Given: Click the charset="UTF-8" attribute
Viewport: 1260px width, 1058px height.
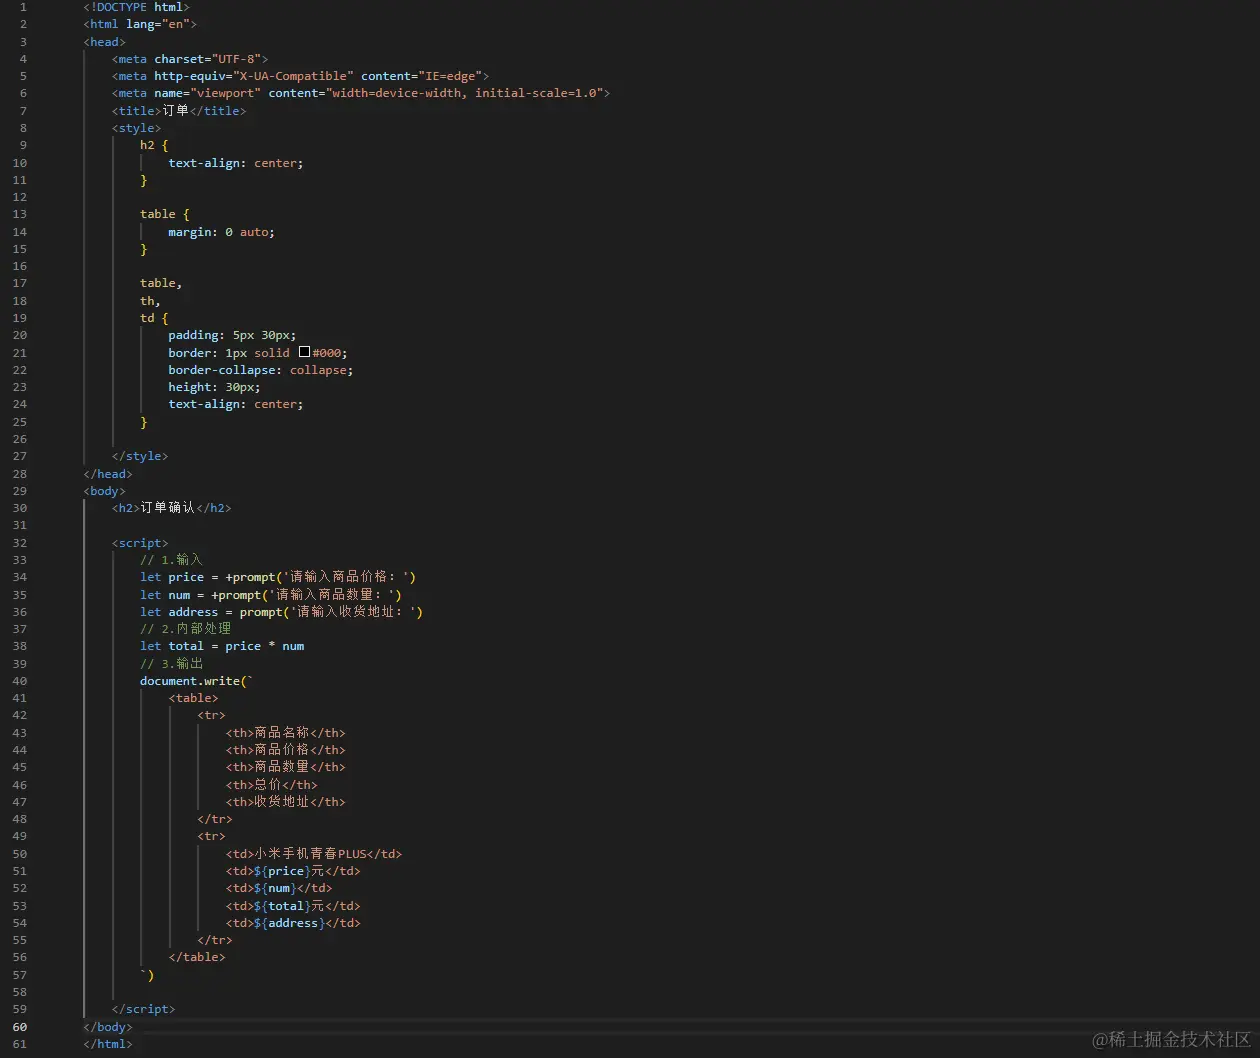Looking at the screenshot, I should (x=208, y=59).
